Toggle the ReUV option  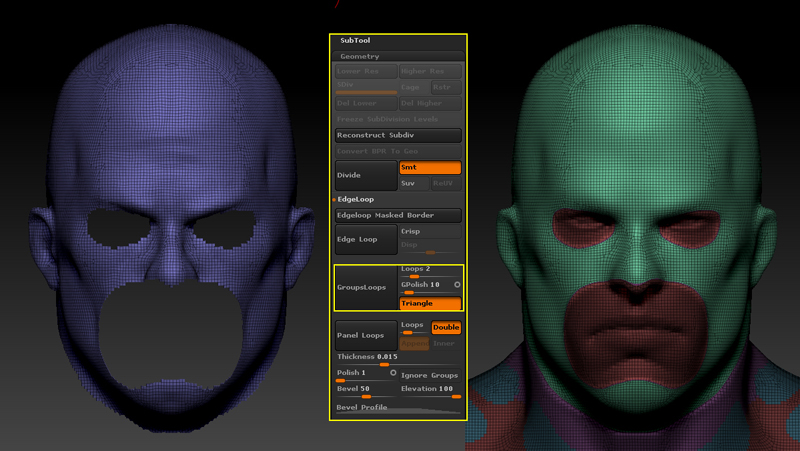point(446,183)
